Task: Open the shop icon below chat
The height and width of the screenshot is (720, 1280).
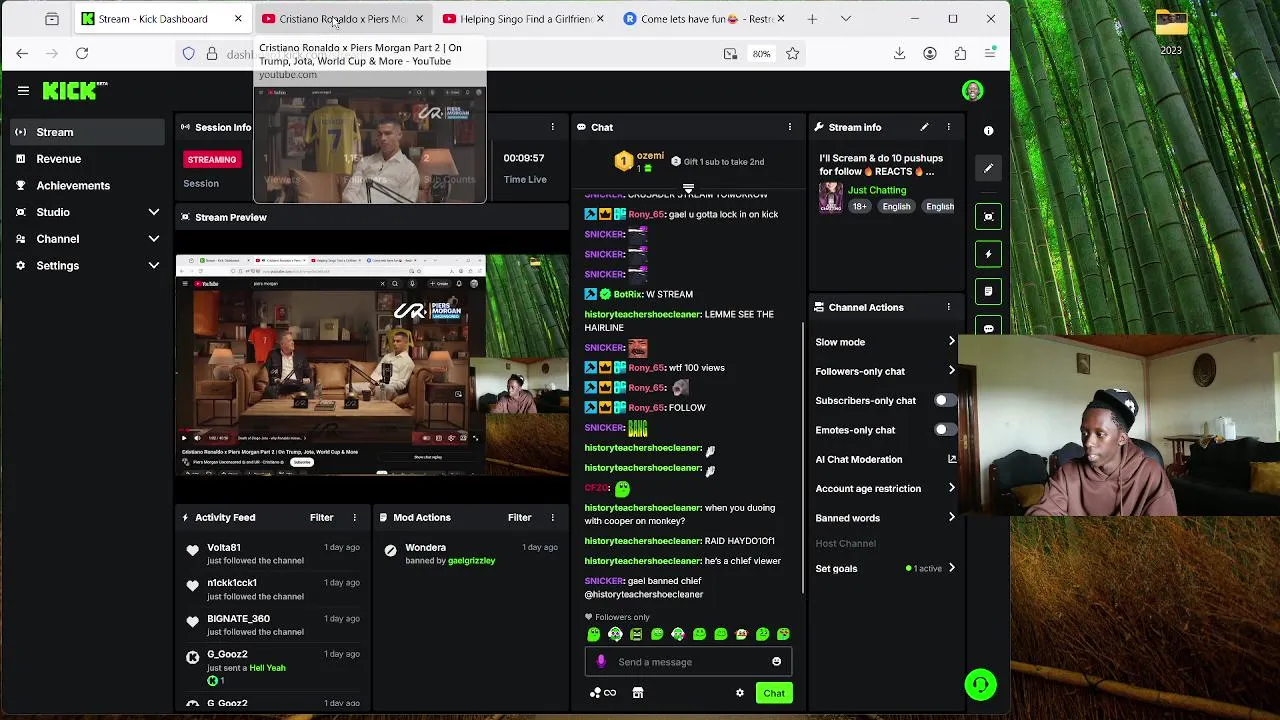Action: (637, 693)
